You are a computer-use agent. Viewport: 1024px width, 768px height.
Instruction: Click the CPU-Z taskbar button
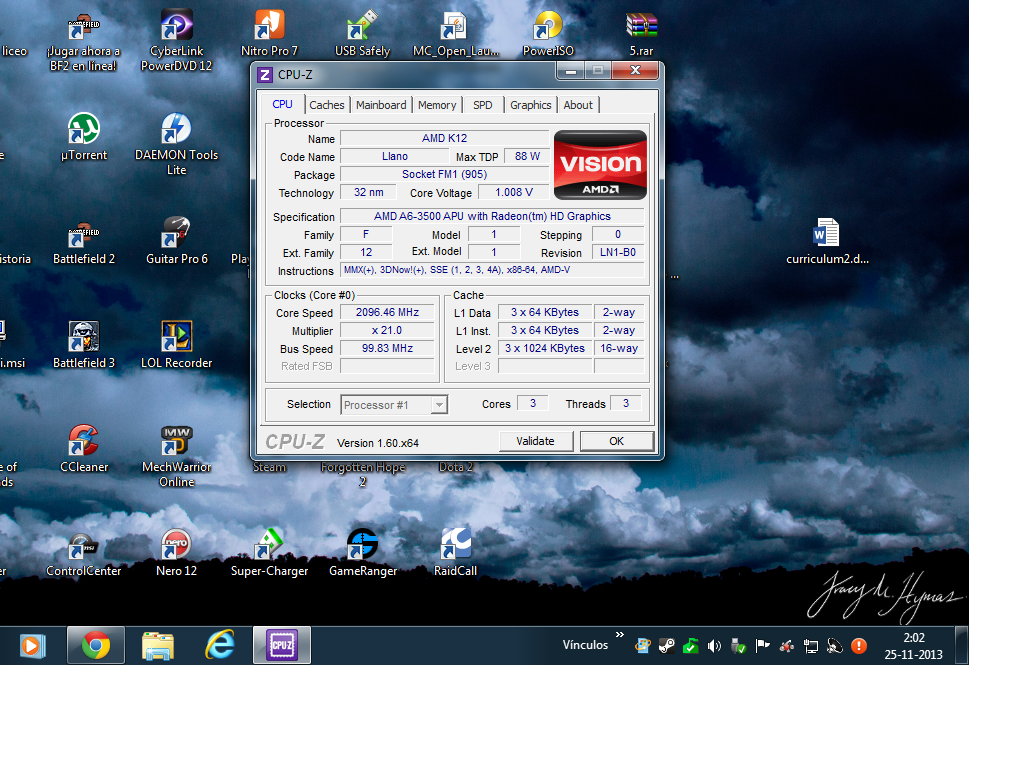tap(282, 645)
